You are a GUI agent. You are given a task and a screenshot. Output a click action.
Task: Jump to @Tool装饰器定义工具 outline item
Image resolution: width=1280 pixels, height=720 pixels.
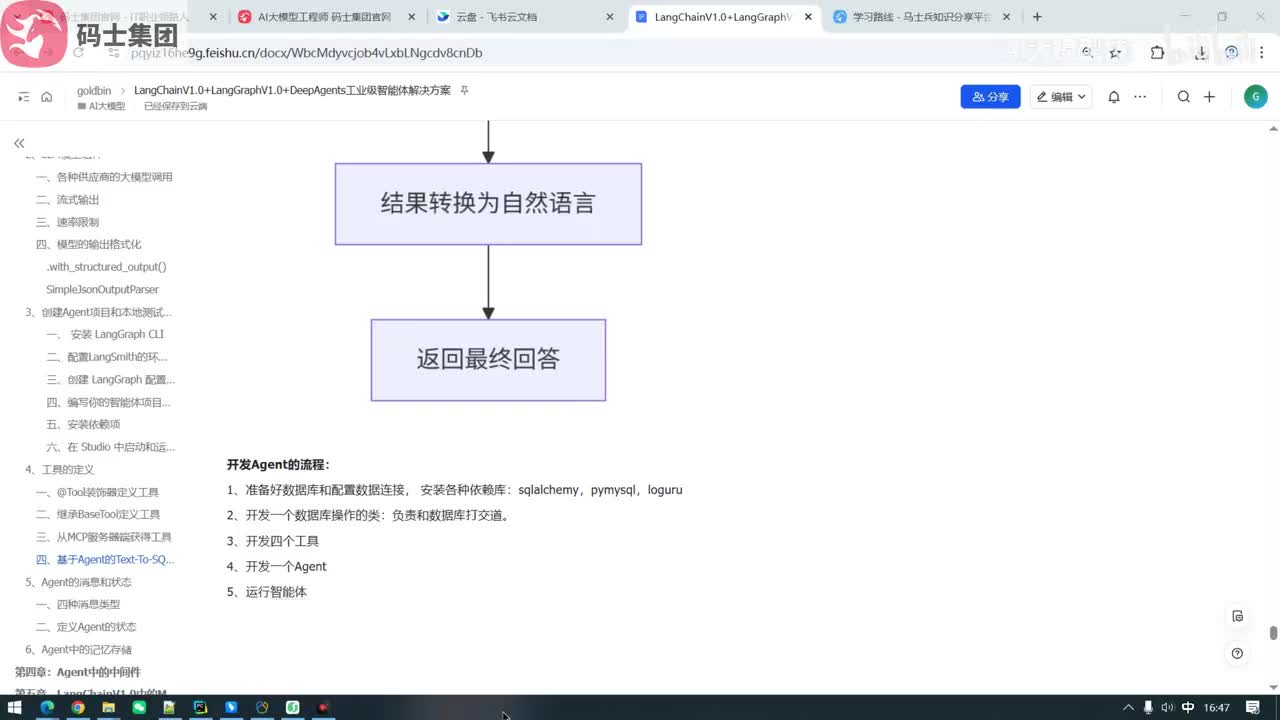tap(97, 492)
